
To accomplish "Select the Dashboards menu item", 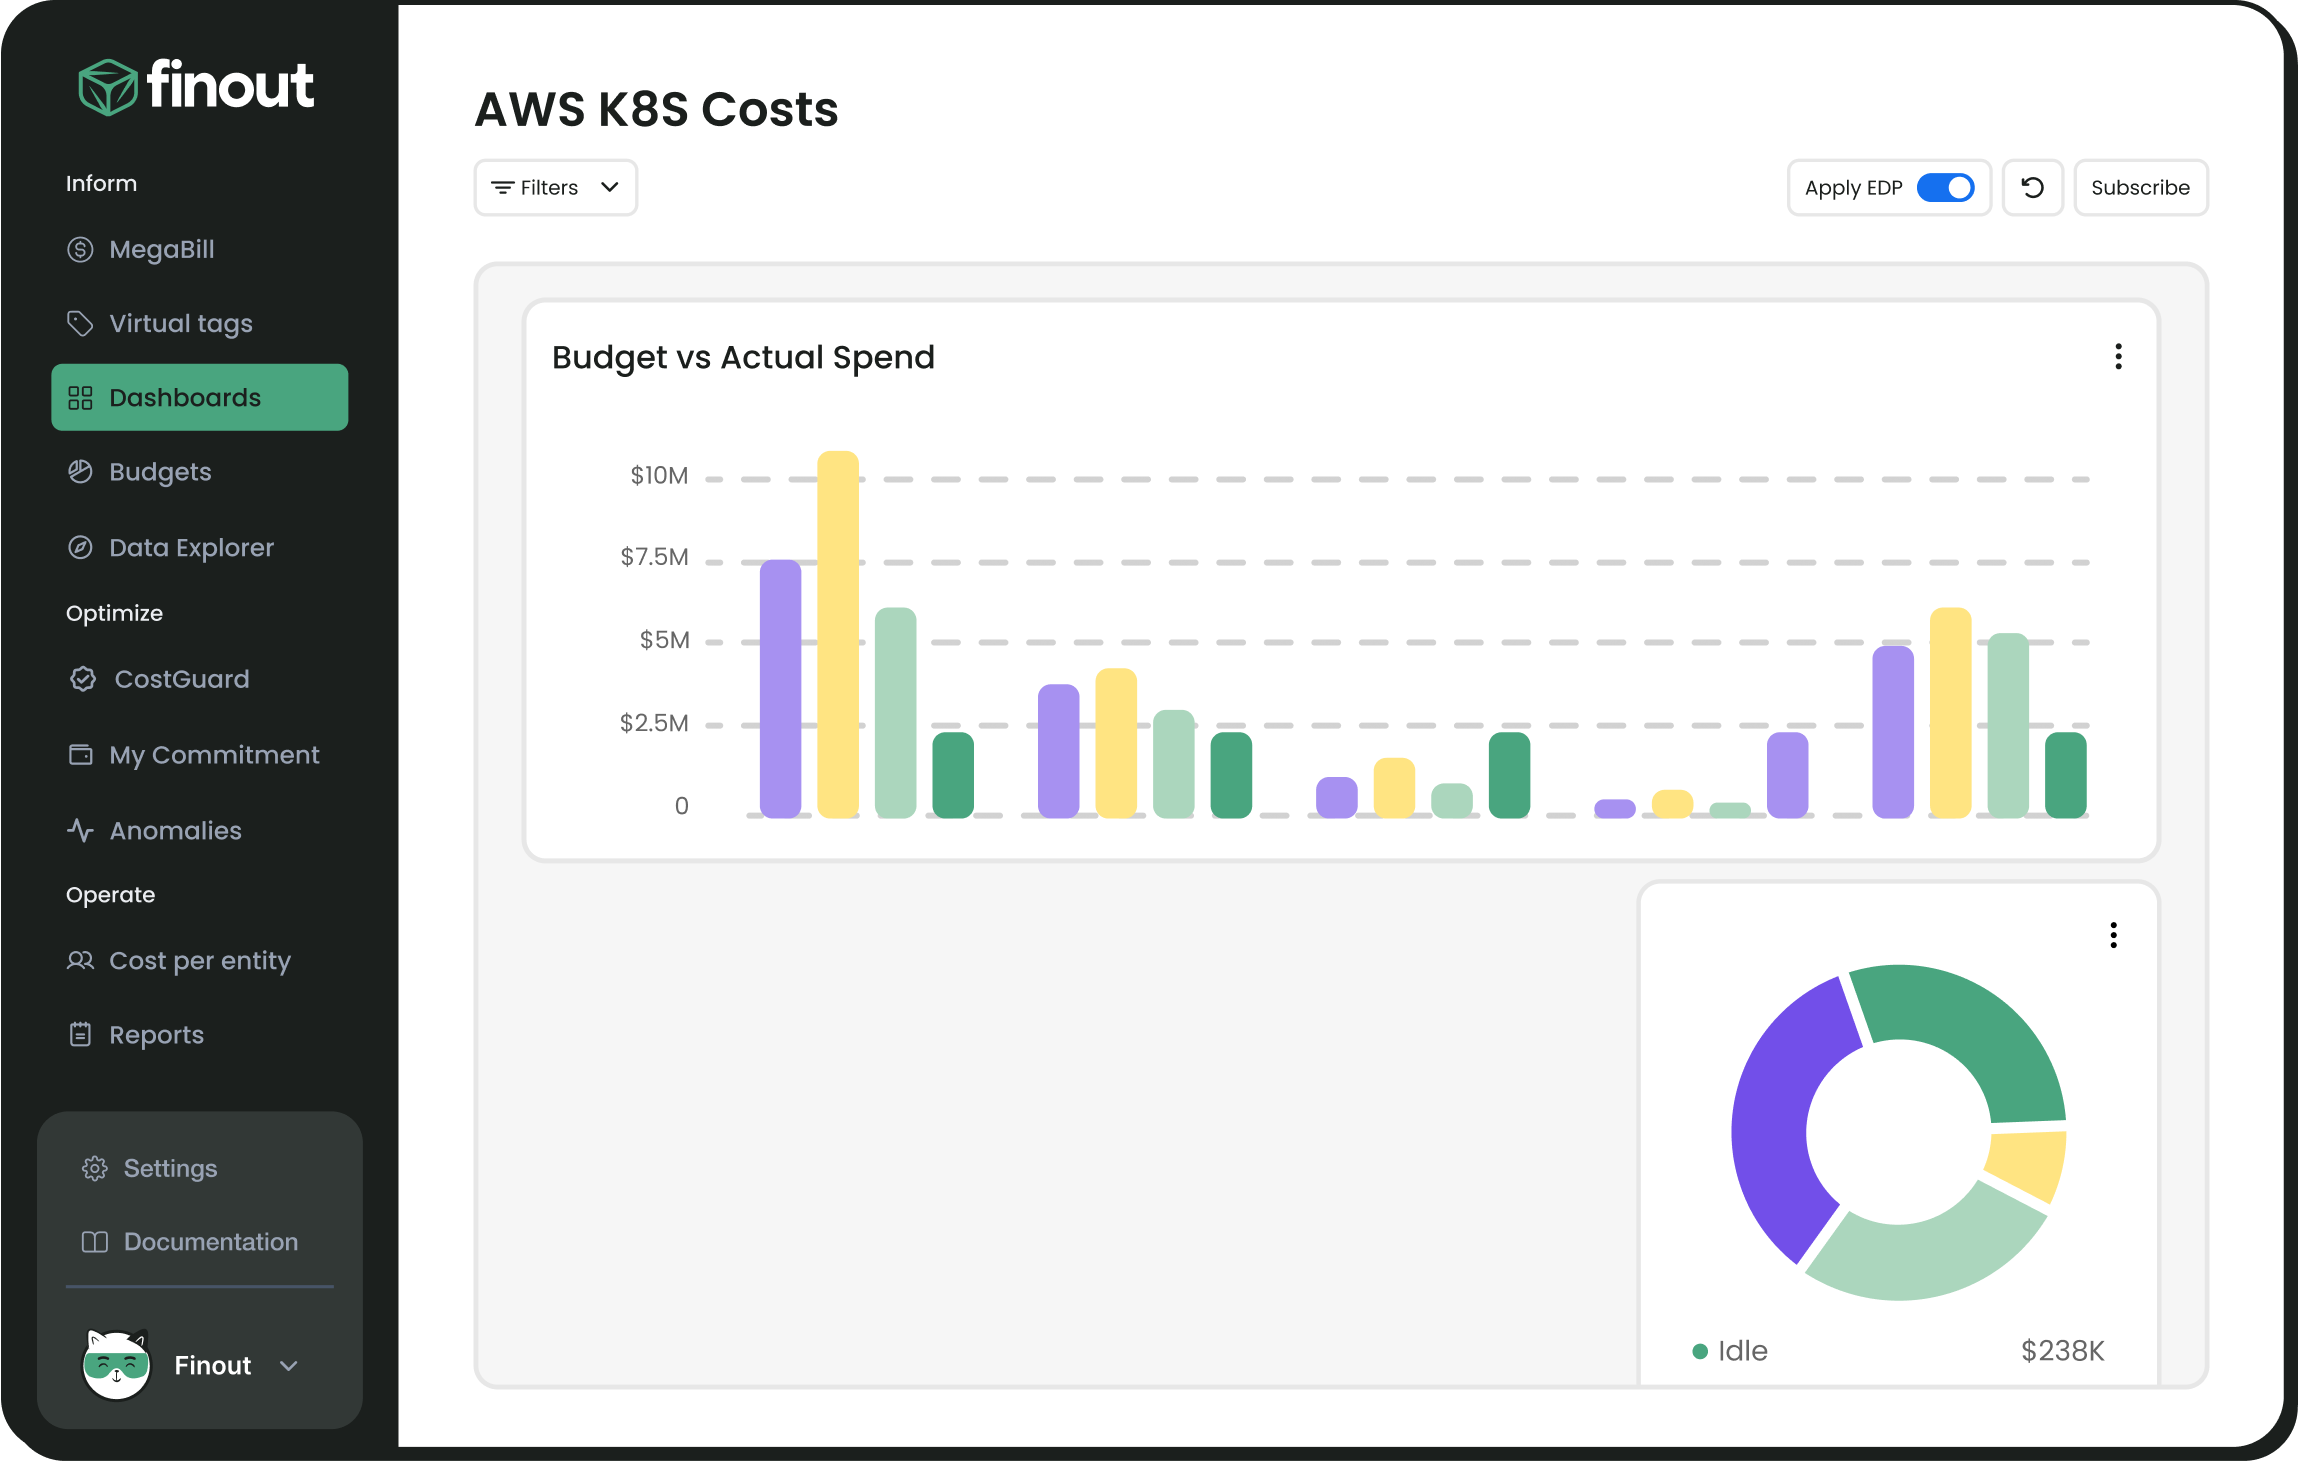I will click(x=199, y=397).
